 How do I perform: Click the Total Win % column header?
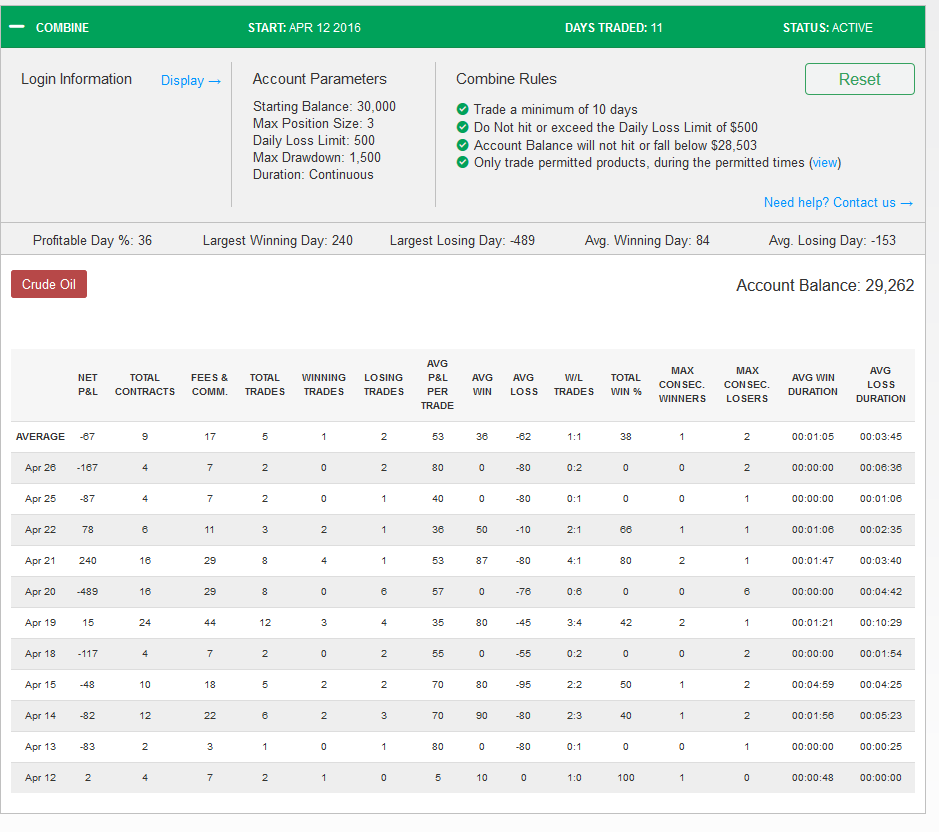tap(626, 385)
